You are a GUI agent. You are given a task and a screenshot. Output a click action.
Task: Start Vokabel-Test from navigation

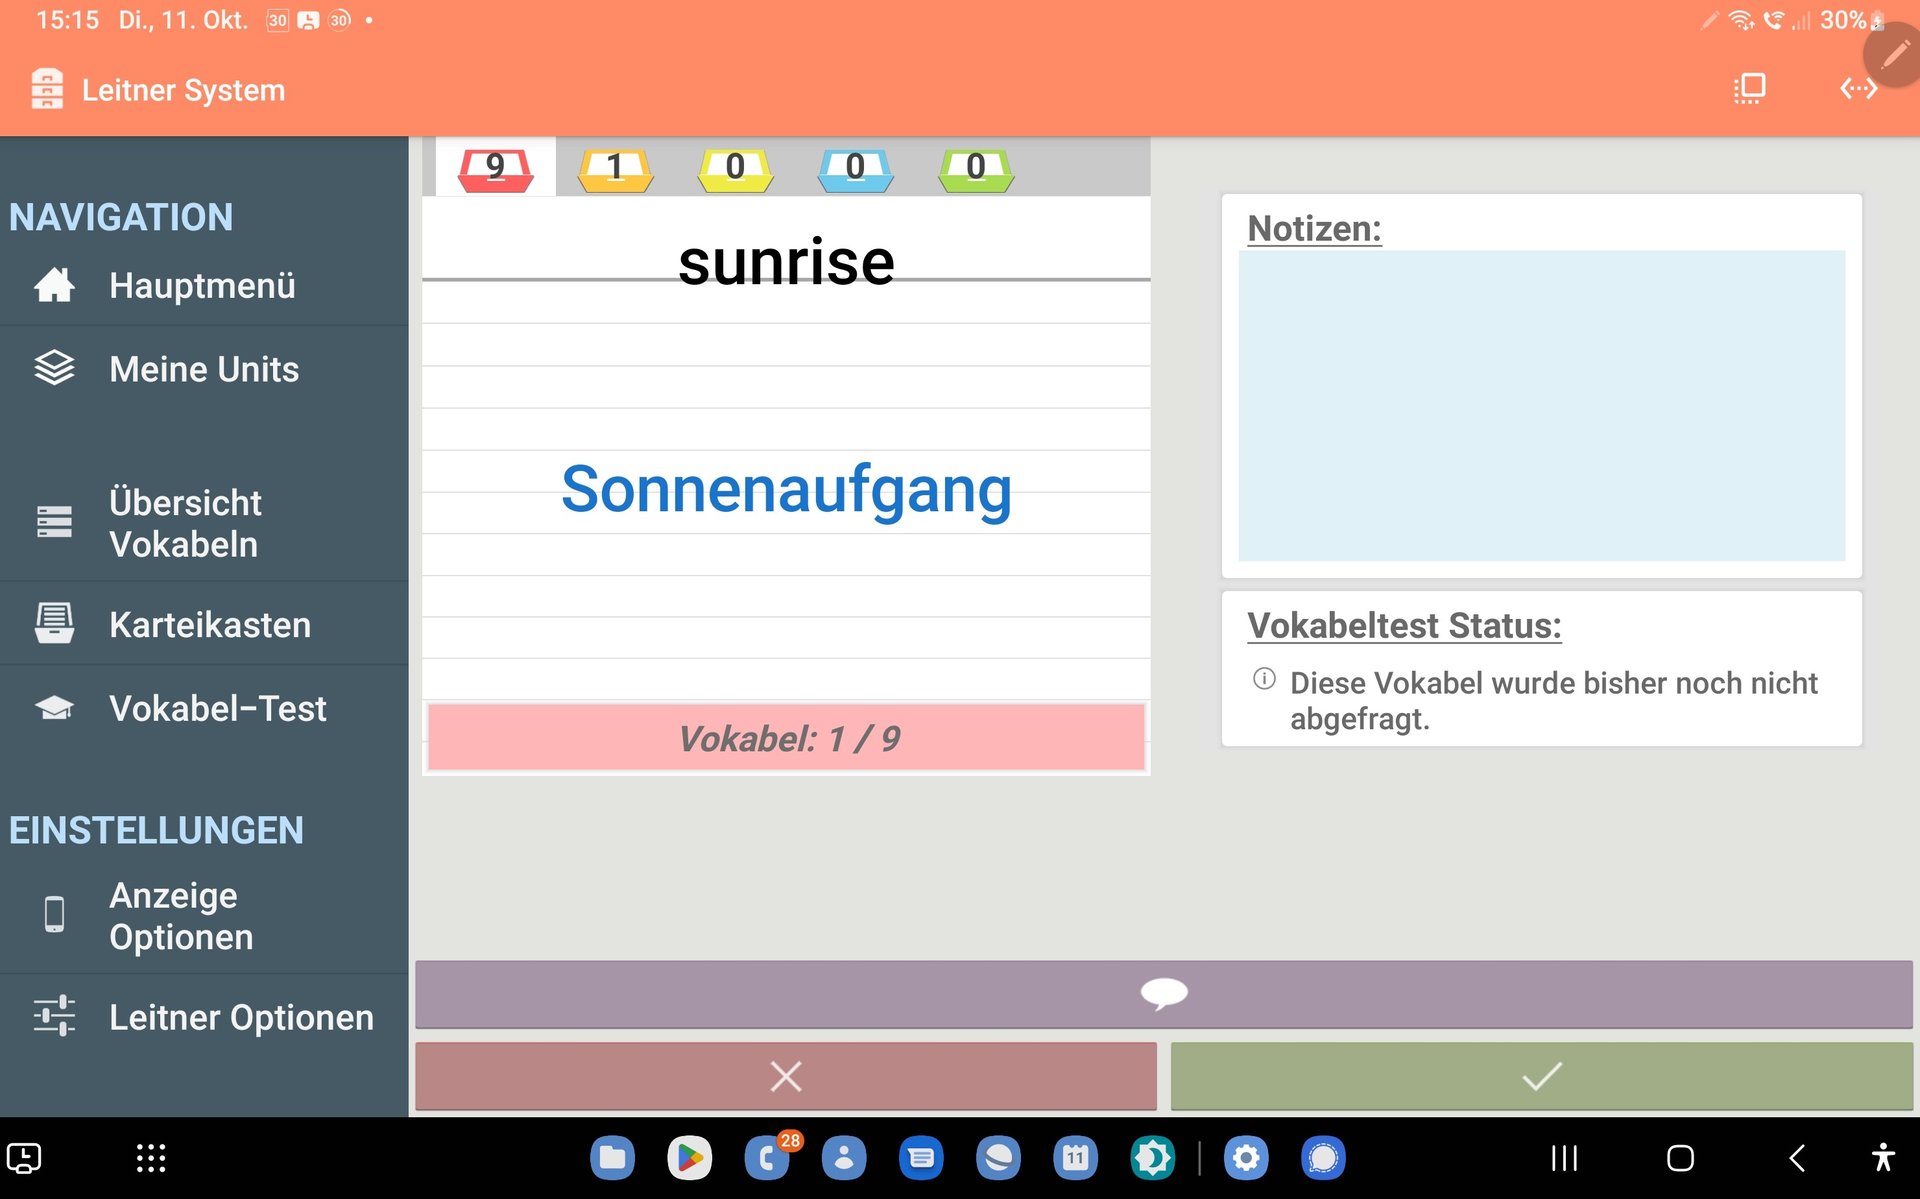pyautogui.click(x=217, y=708)
